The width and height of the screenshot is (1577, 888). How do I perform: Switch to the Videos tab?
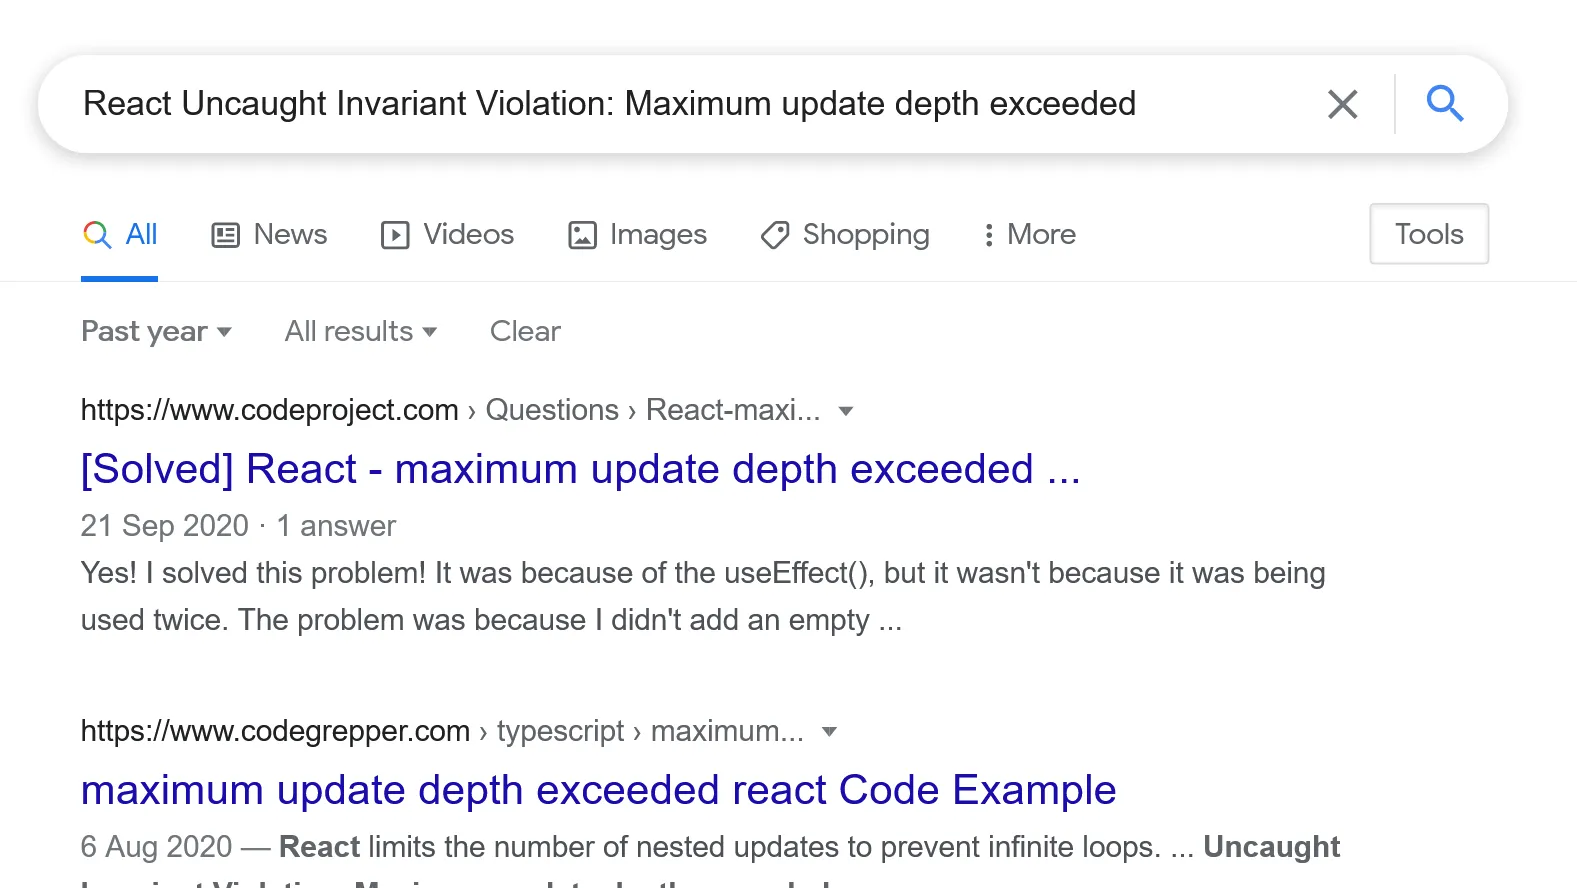tap(447, 234)
